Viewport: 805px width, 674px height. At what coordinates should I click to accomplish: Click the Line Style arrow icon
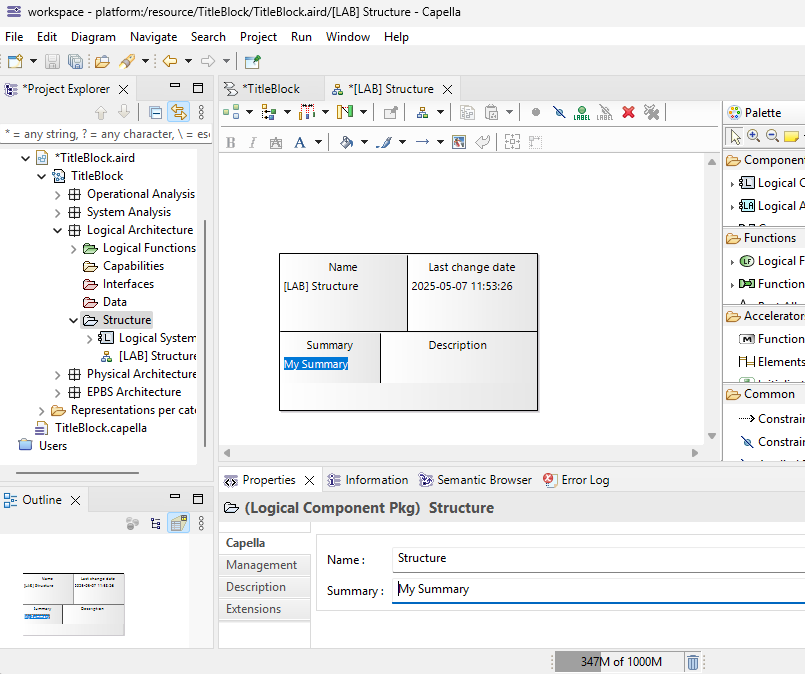tap(422, 142)
